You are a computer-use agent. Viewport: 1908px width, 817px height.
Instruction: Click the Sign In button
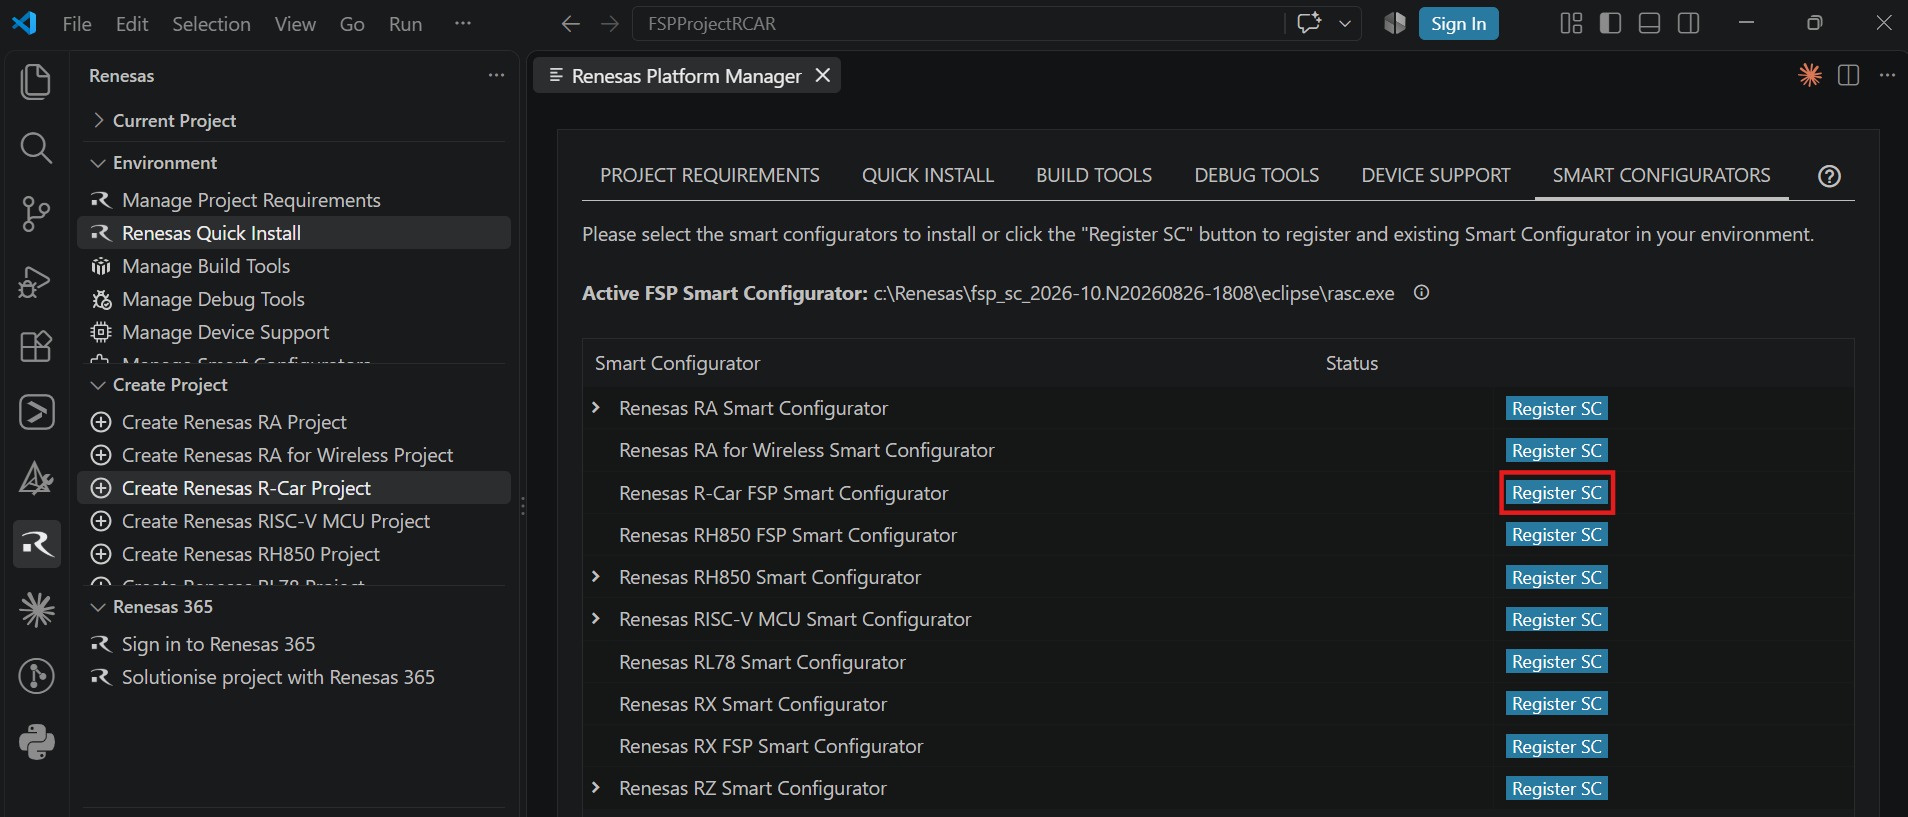pyautogui.click(x=1458, y=24)
